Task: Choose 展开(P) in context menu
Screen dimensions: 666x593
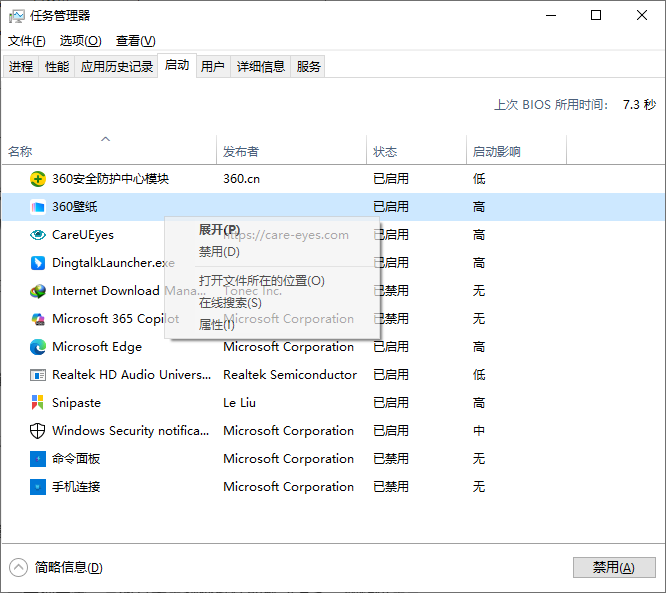Action: pos(272,230)
